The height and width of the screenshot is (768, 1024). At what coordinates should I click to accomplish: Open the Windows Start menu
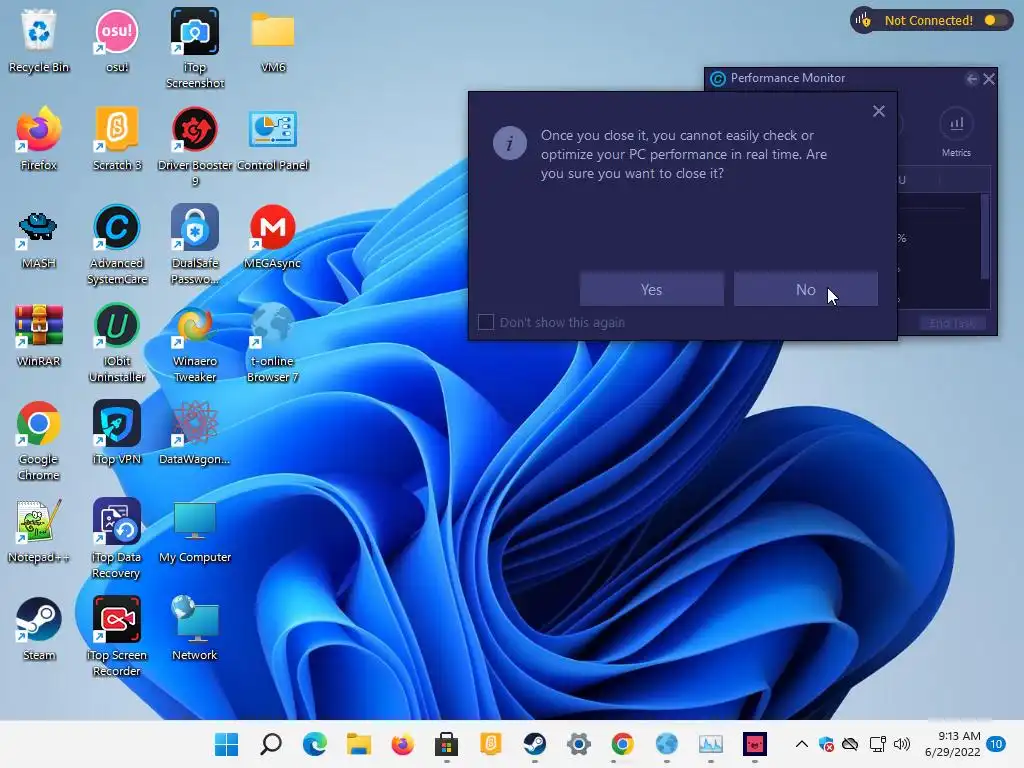(227, 744)
